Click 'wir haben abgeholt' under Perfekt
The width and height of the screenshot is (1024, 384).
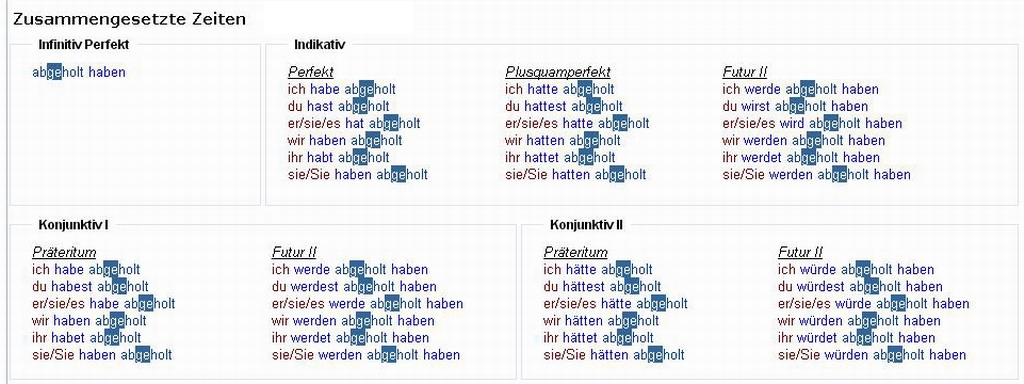point(345,140)
